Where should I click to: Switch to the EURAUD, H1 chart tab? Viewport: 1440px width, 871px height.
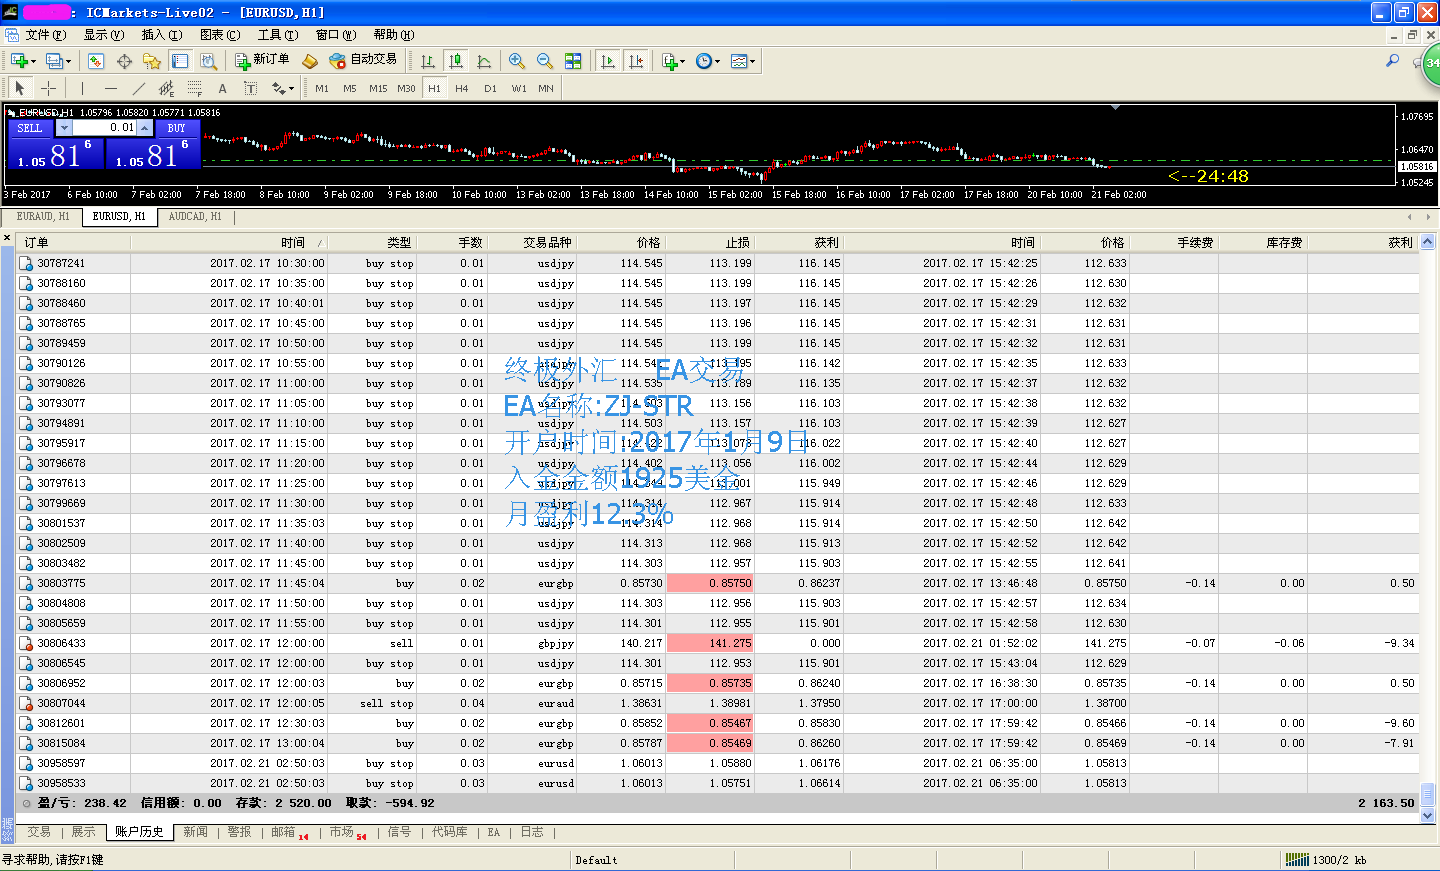coord(43,217)
